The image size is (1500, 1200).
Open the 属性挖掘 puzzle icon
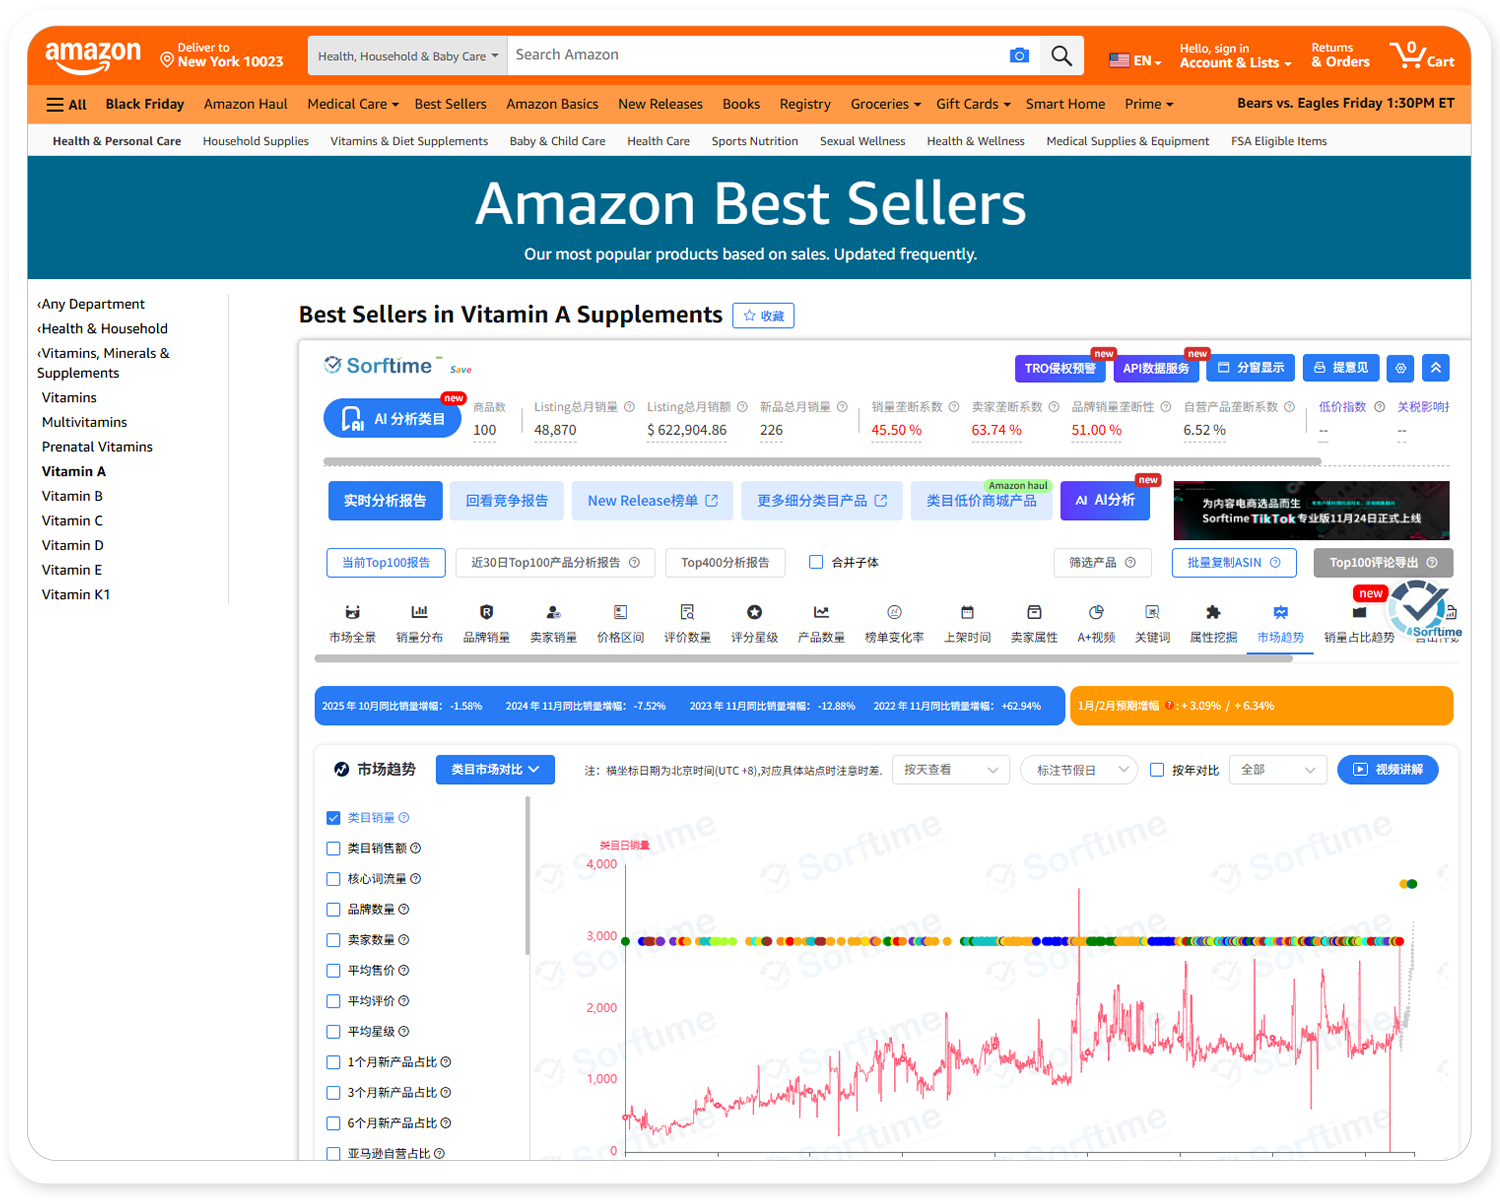pyautogui.click(x=1213, y=613)
